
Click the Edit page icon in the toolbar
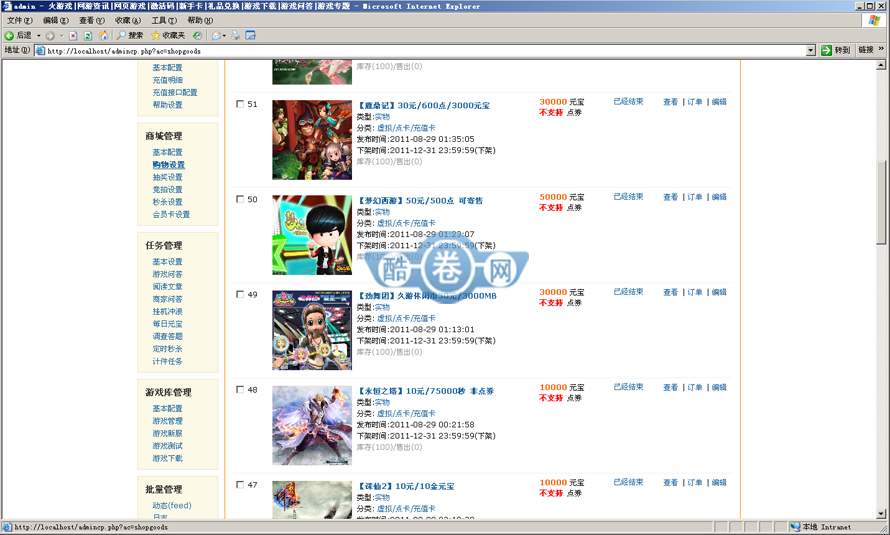250,35
